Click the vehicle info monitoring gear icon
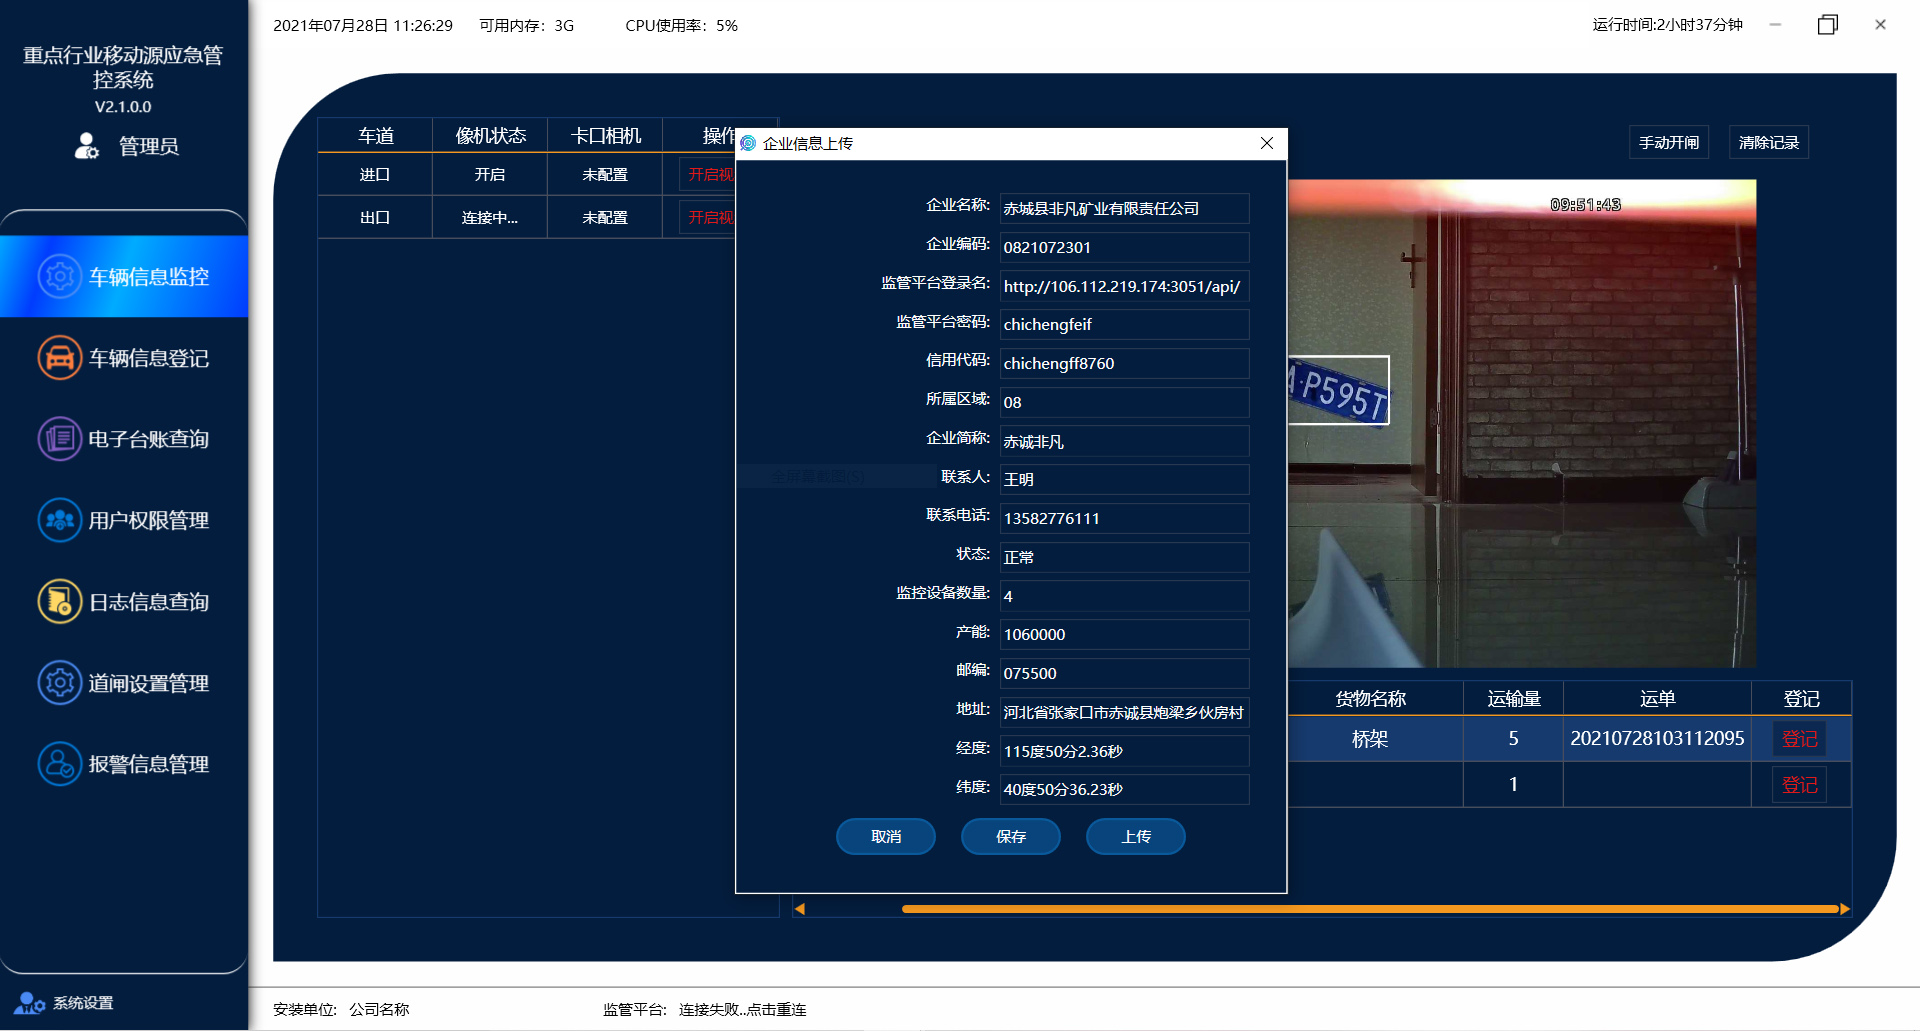Image resolution: width=1920 pixels, height=1031 pixels. (59, 276)
